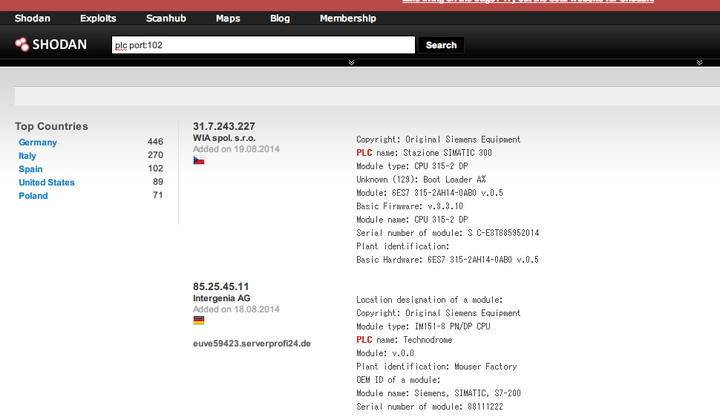Filter results by Spain
Screen dimensions: 720x417
point(30,169)
